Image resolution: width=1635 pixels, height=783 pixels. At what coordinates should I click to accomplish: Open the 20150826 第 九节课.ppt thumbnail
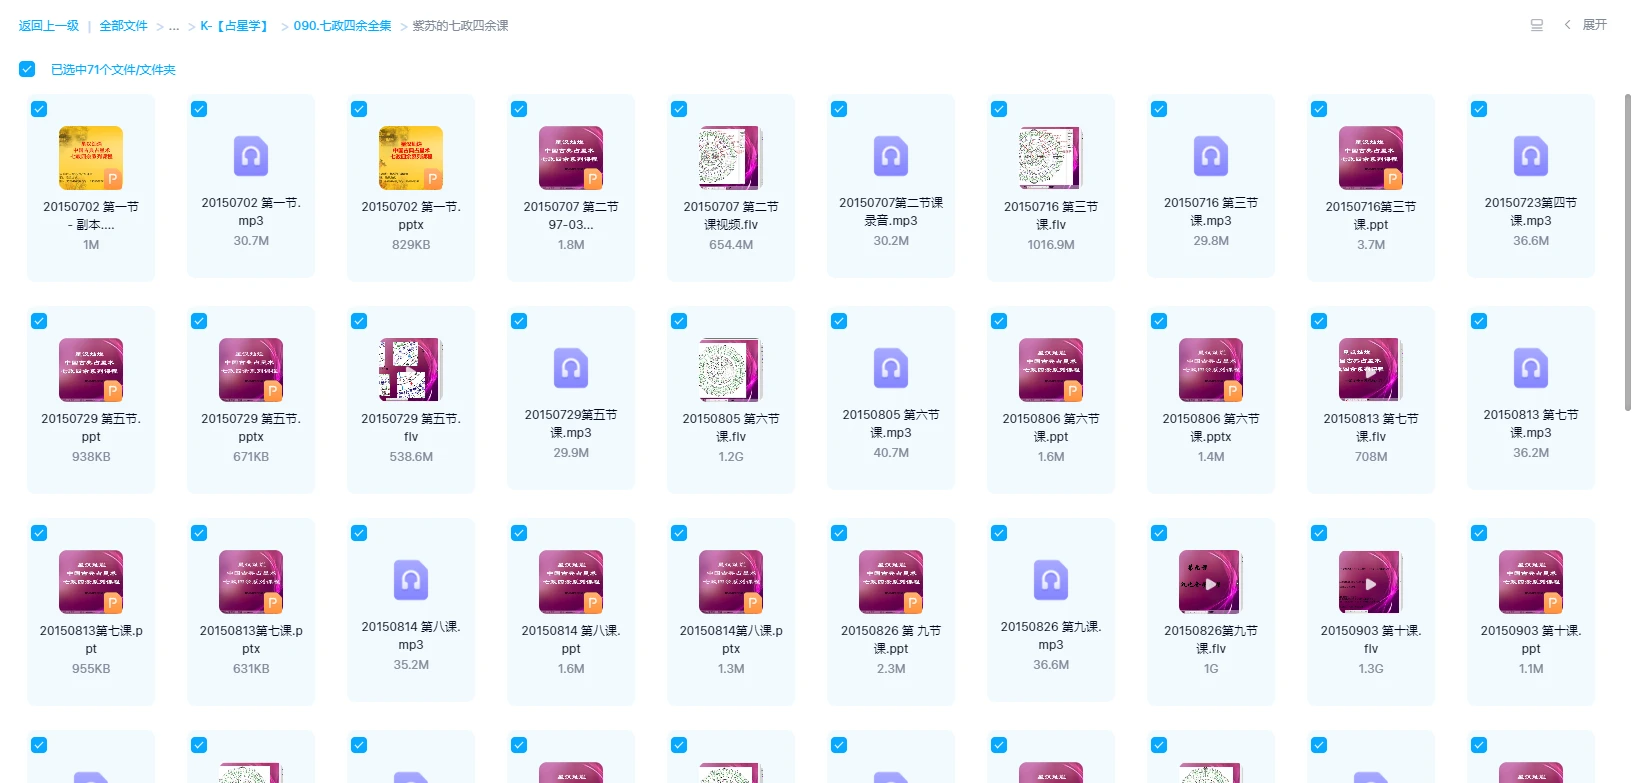(891, 582)
